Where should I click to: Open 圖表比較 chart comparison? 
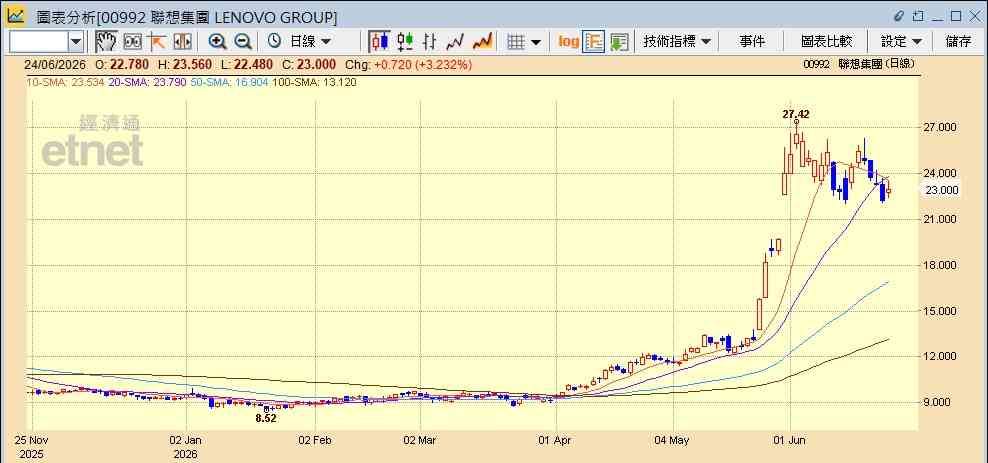(x=827, y=42)
